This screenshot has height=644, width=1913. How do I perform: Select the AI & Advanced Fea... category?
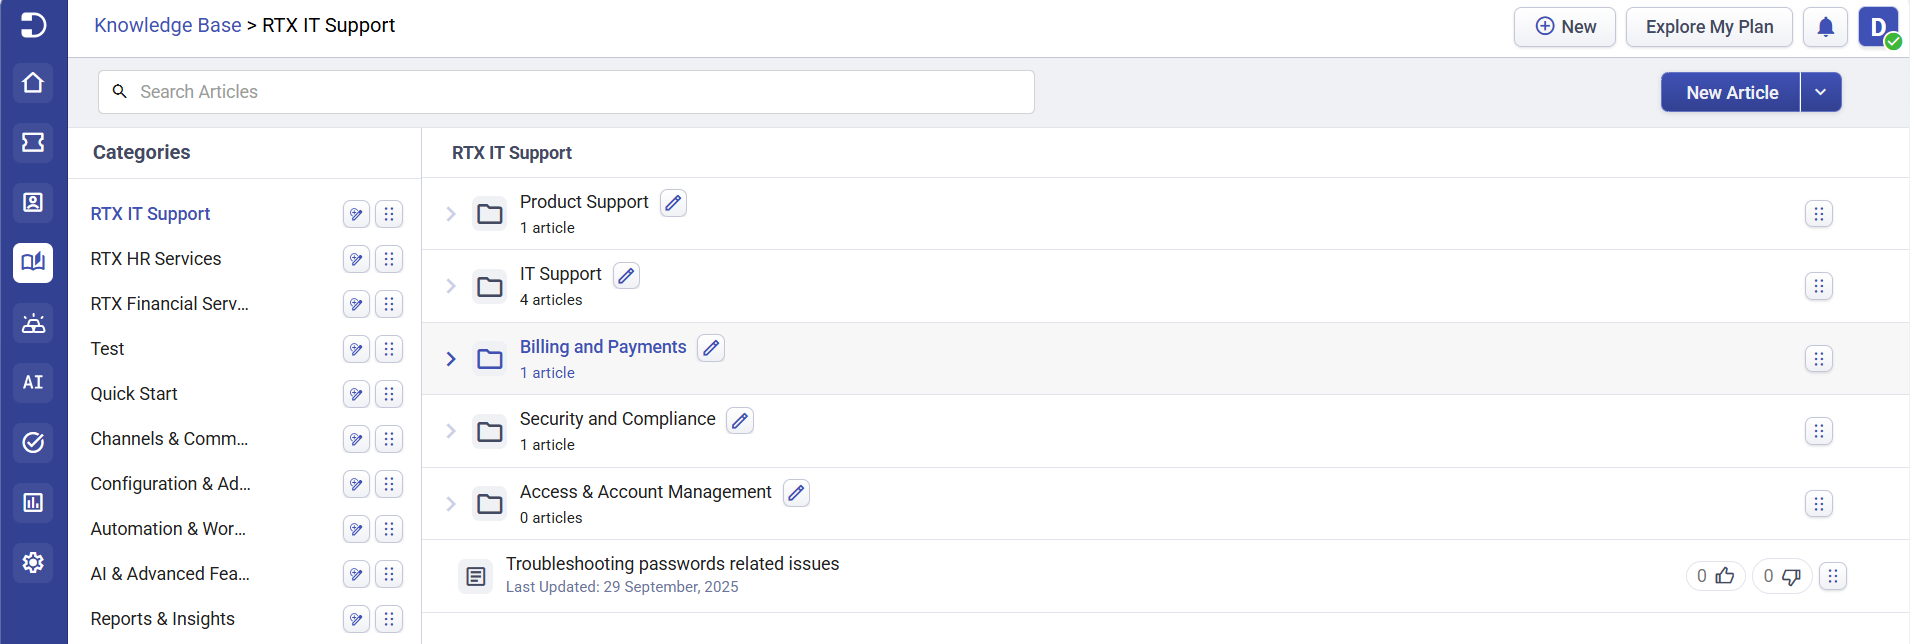pyautogui.click(x=170, y=574)
